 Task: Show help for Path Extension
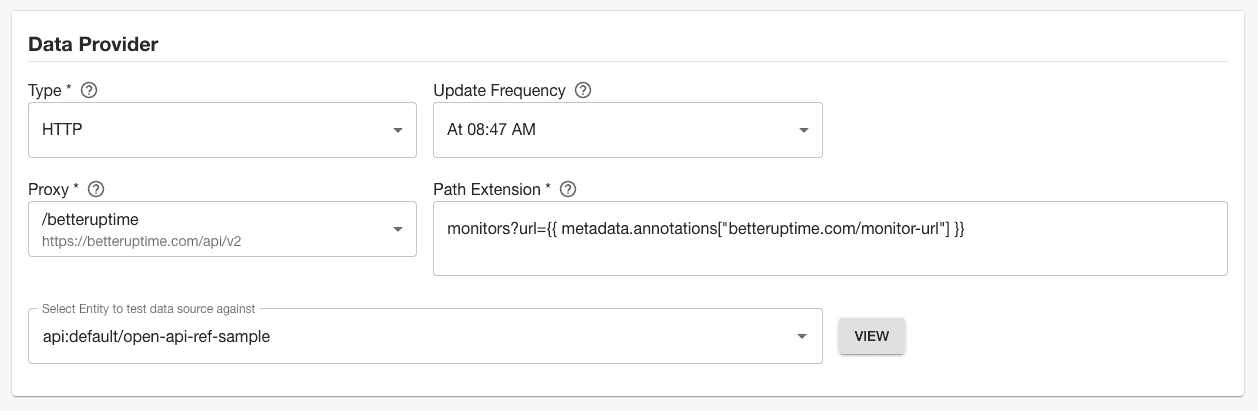[568, 189]
